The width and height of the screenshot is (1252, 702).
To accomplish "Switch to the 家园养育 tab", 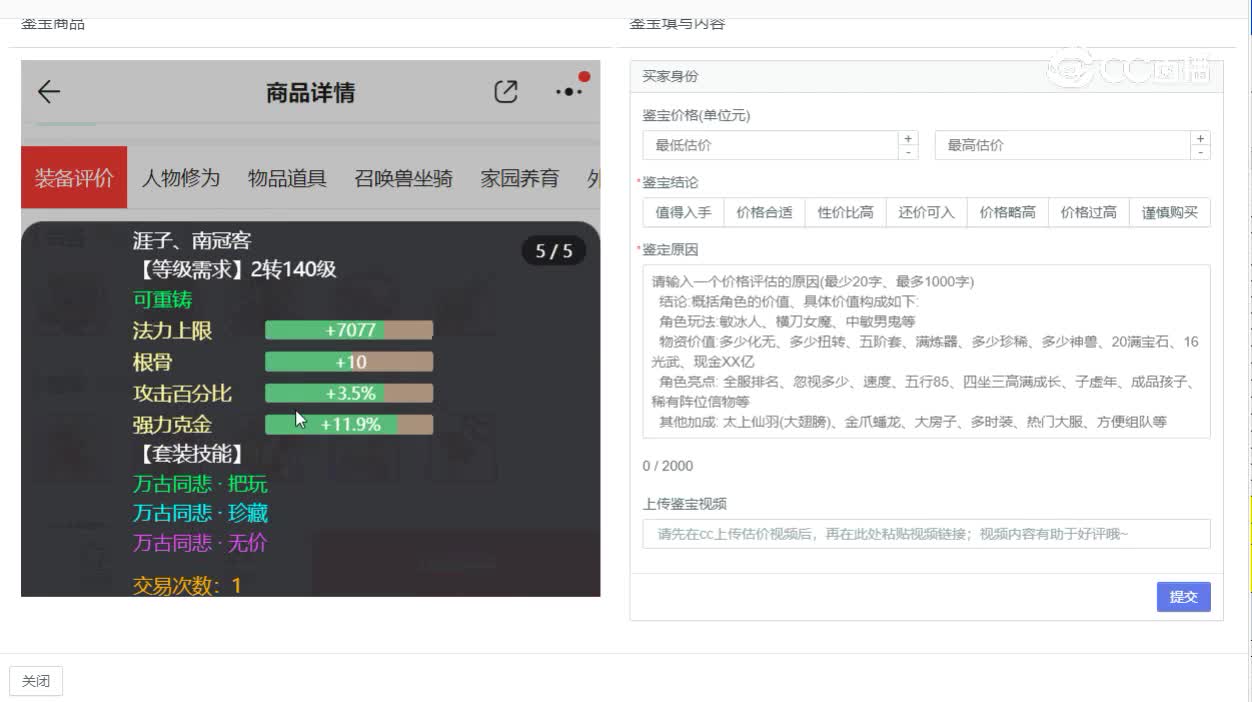I will (519, 178).
